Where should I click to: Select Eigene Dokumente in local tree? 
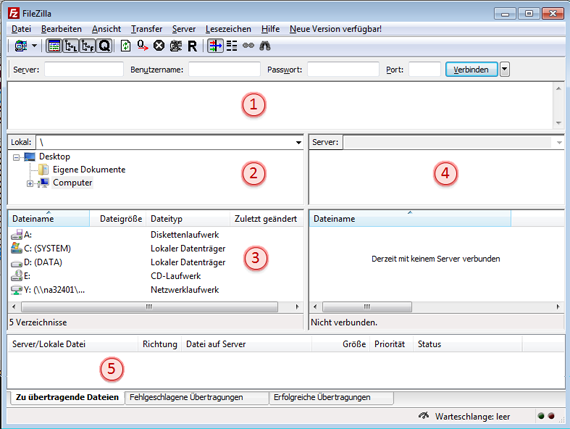[89, 169]
